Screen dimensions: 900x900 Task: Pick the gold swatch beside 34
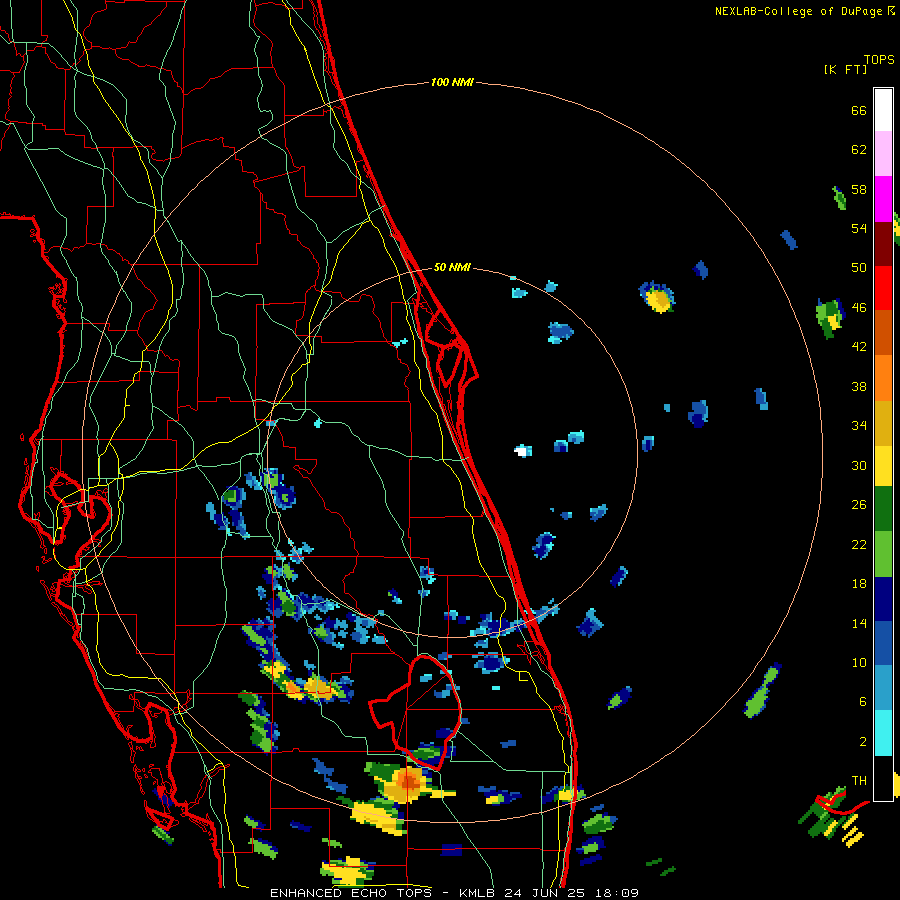pyautogui.click(x=883, y=423)
